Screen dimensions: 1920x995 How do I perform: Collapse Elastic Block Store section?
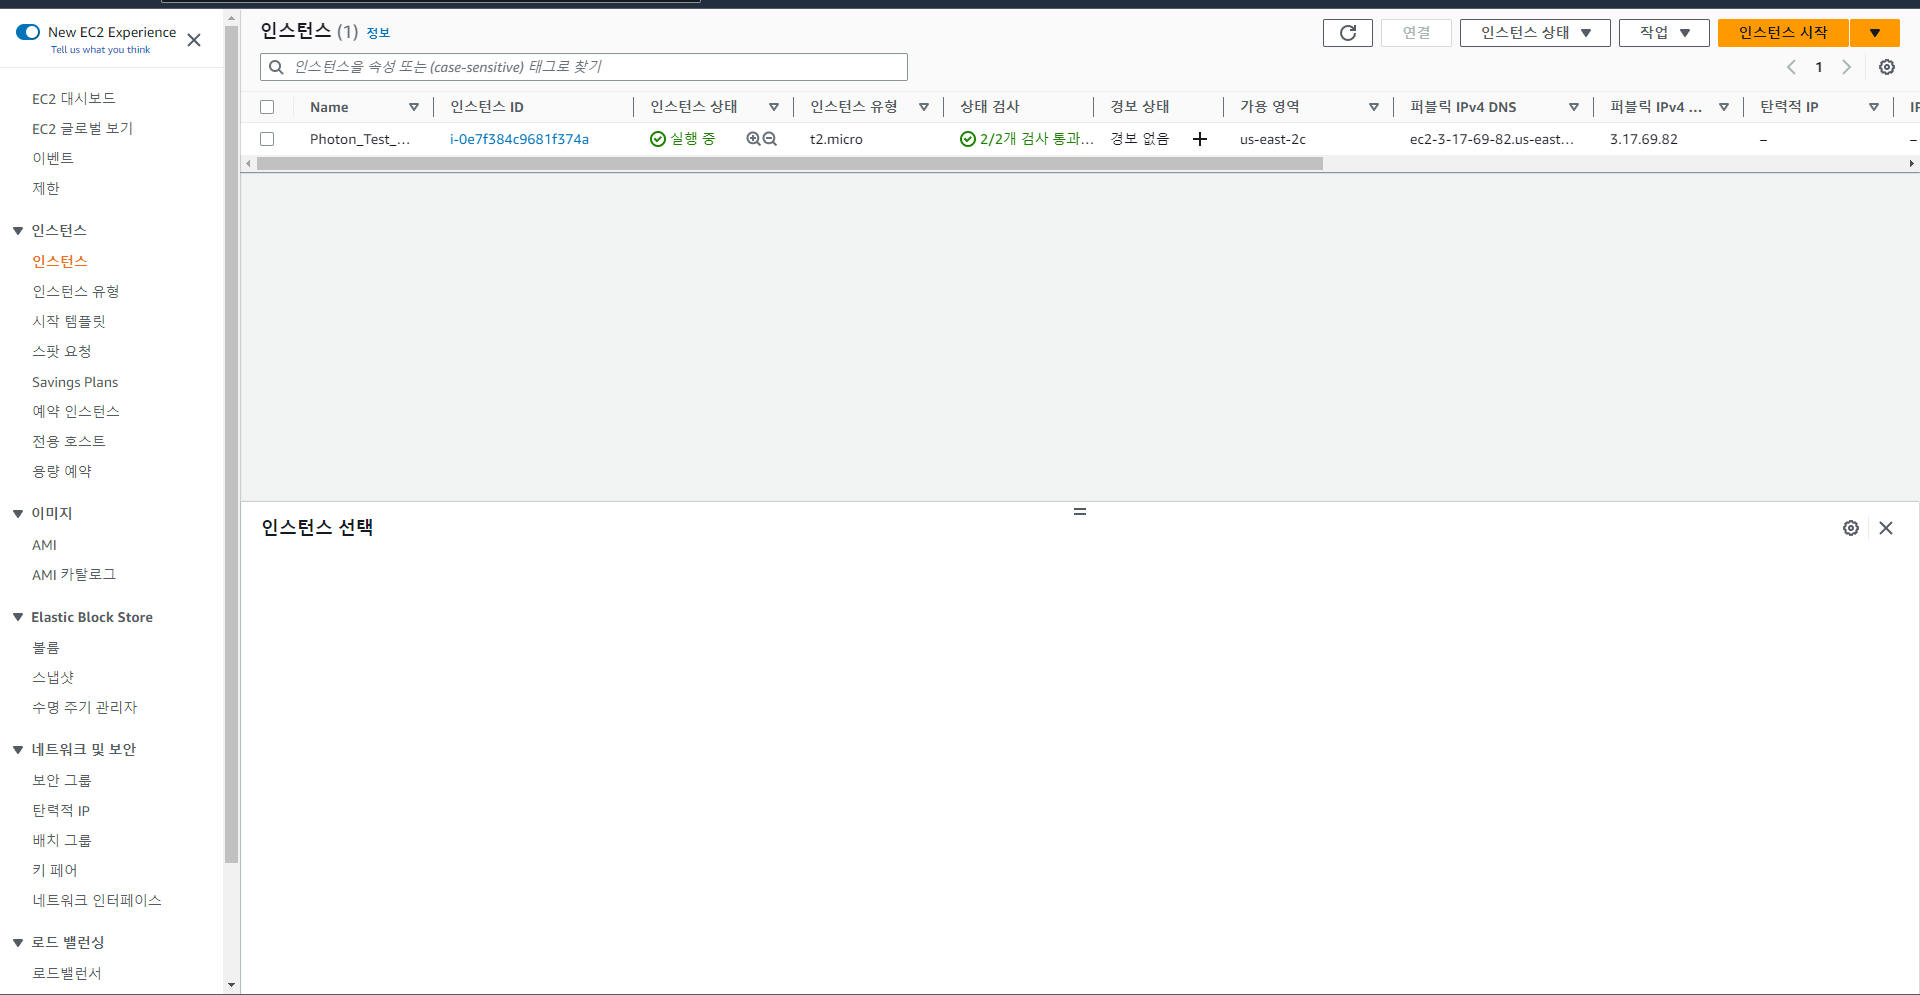(18, 617)
